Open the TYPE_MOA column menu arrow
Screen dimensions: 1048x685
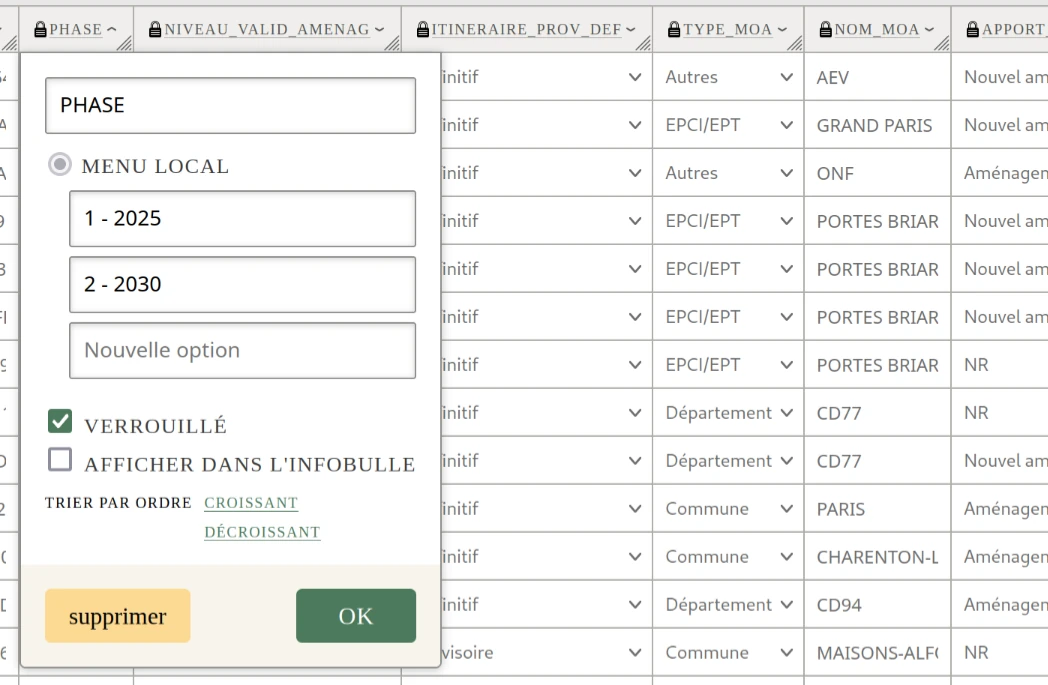click(781, 30)
